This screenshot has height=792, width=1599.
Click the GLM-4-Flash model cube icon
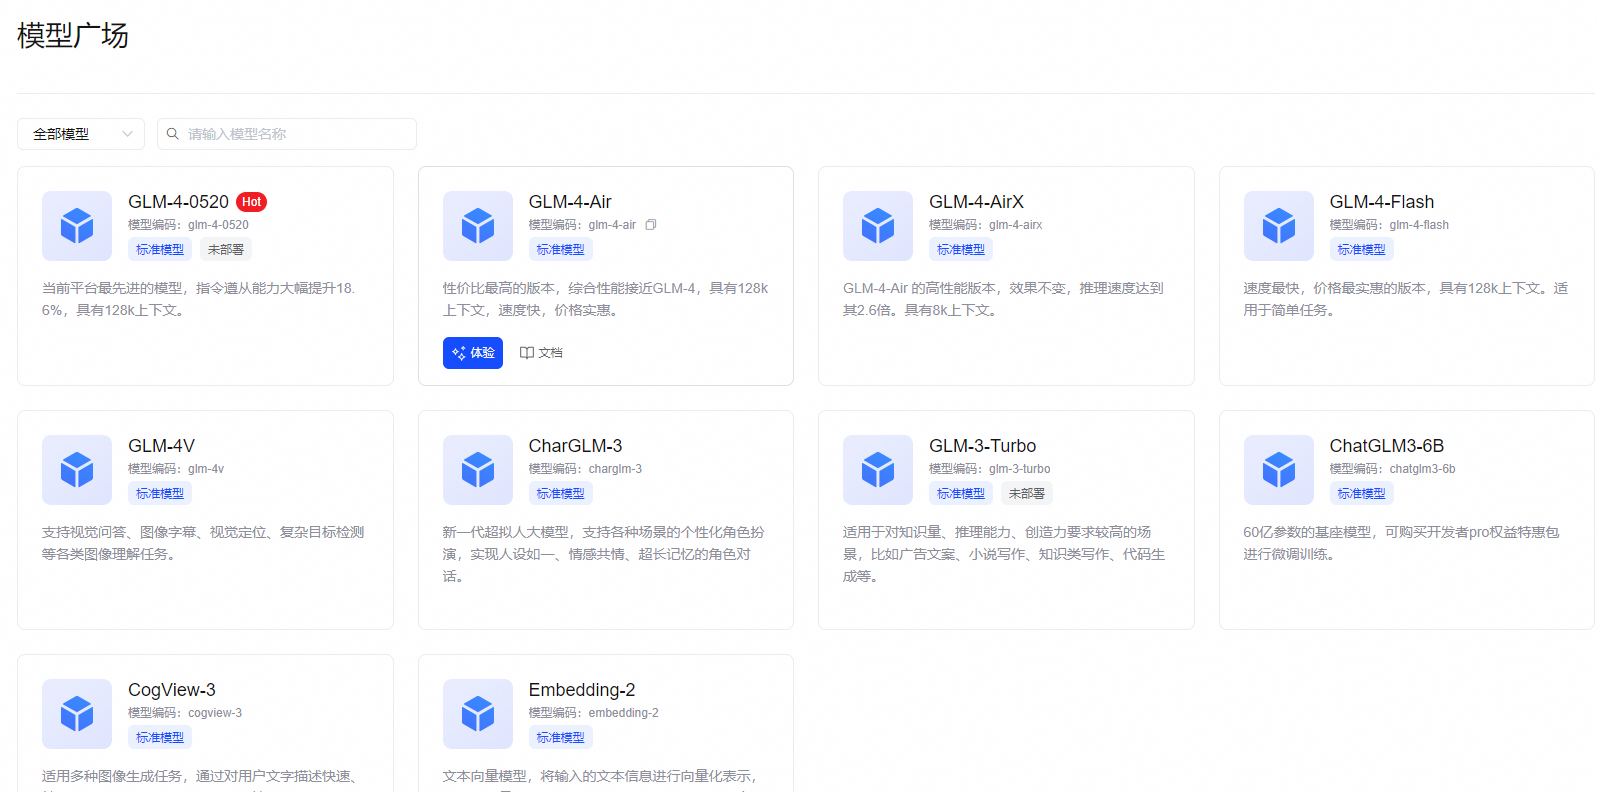1279,226
